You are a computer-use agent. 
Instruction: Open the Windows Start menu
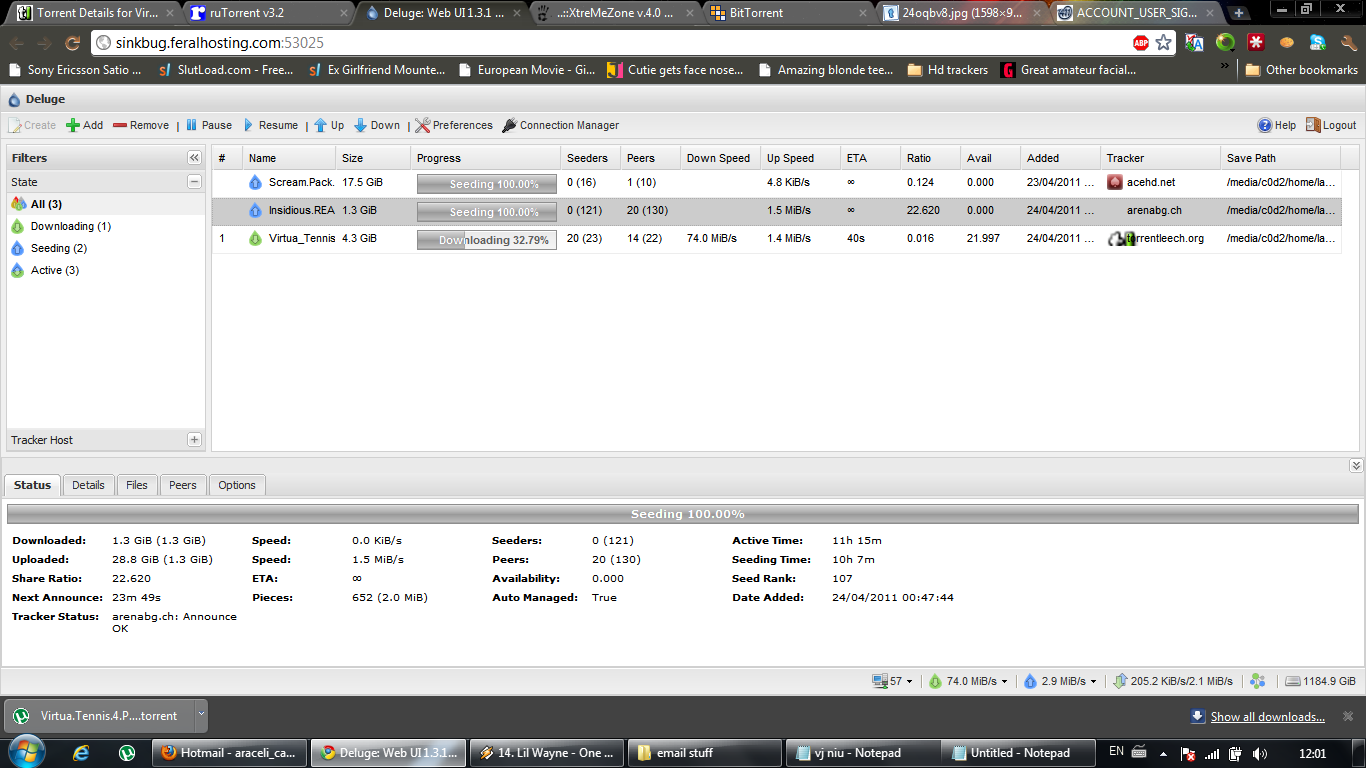pos(26,752)
